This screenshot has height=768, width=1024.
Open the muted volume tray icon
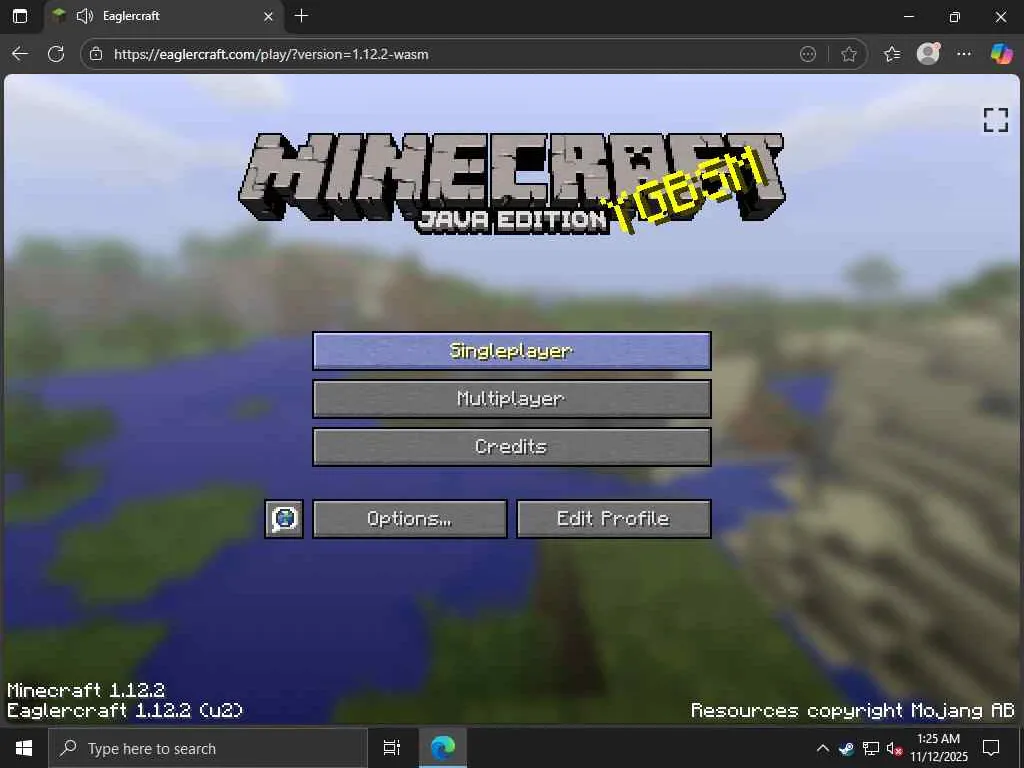coord(893,749)
